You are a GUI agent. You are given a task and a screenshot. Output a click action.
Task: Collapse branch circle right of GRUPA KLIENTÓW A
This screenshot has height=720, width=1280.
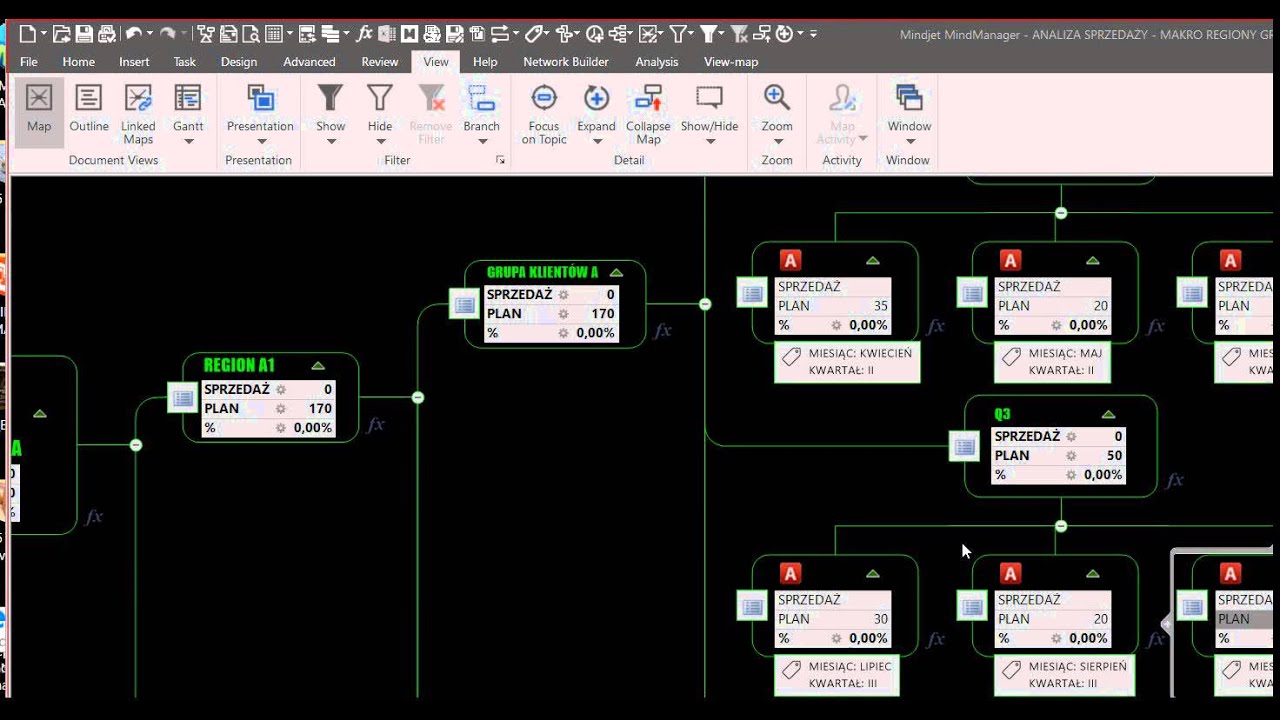click(705, 304)
